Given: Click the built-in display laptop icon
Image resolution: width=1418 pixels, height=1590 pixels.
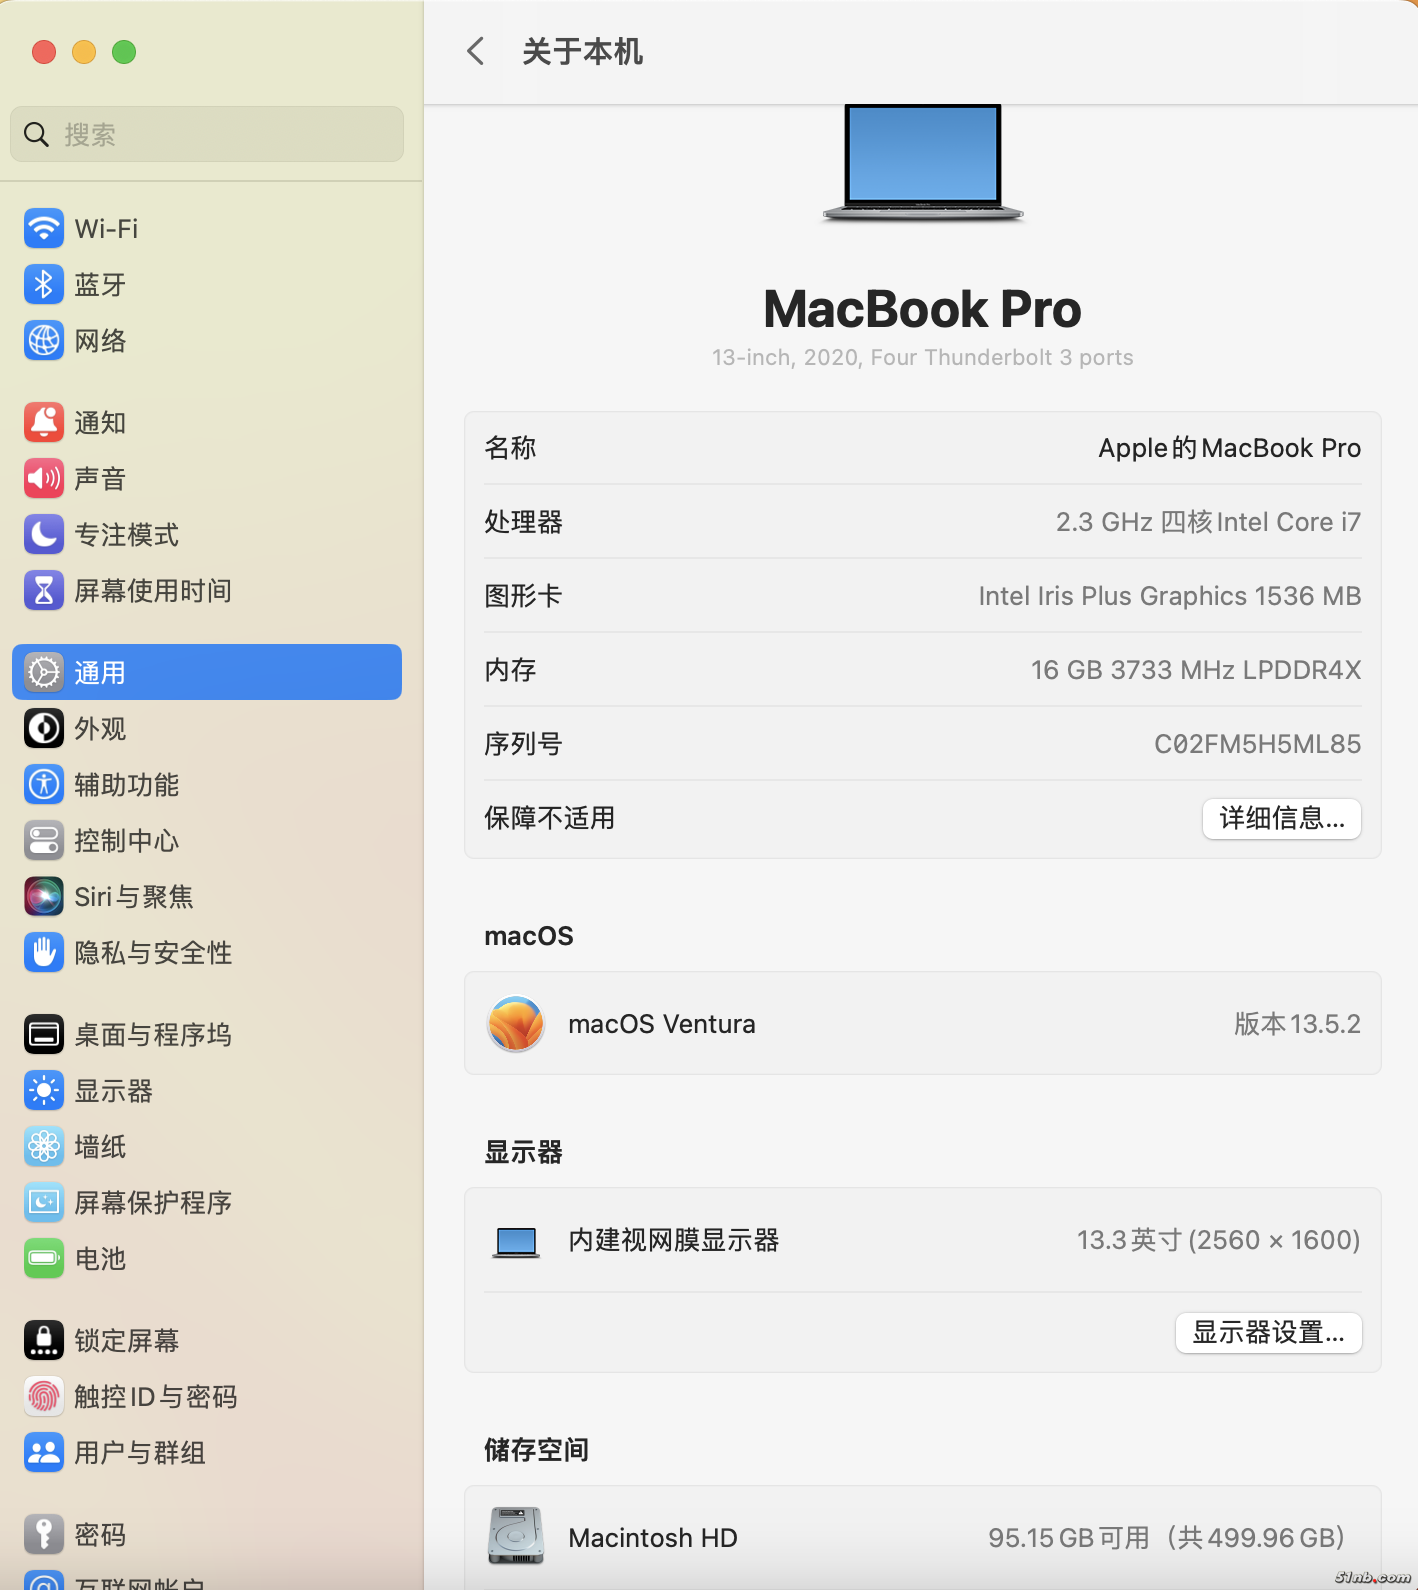Looking at the screenshot, I should point(516,1243).
